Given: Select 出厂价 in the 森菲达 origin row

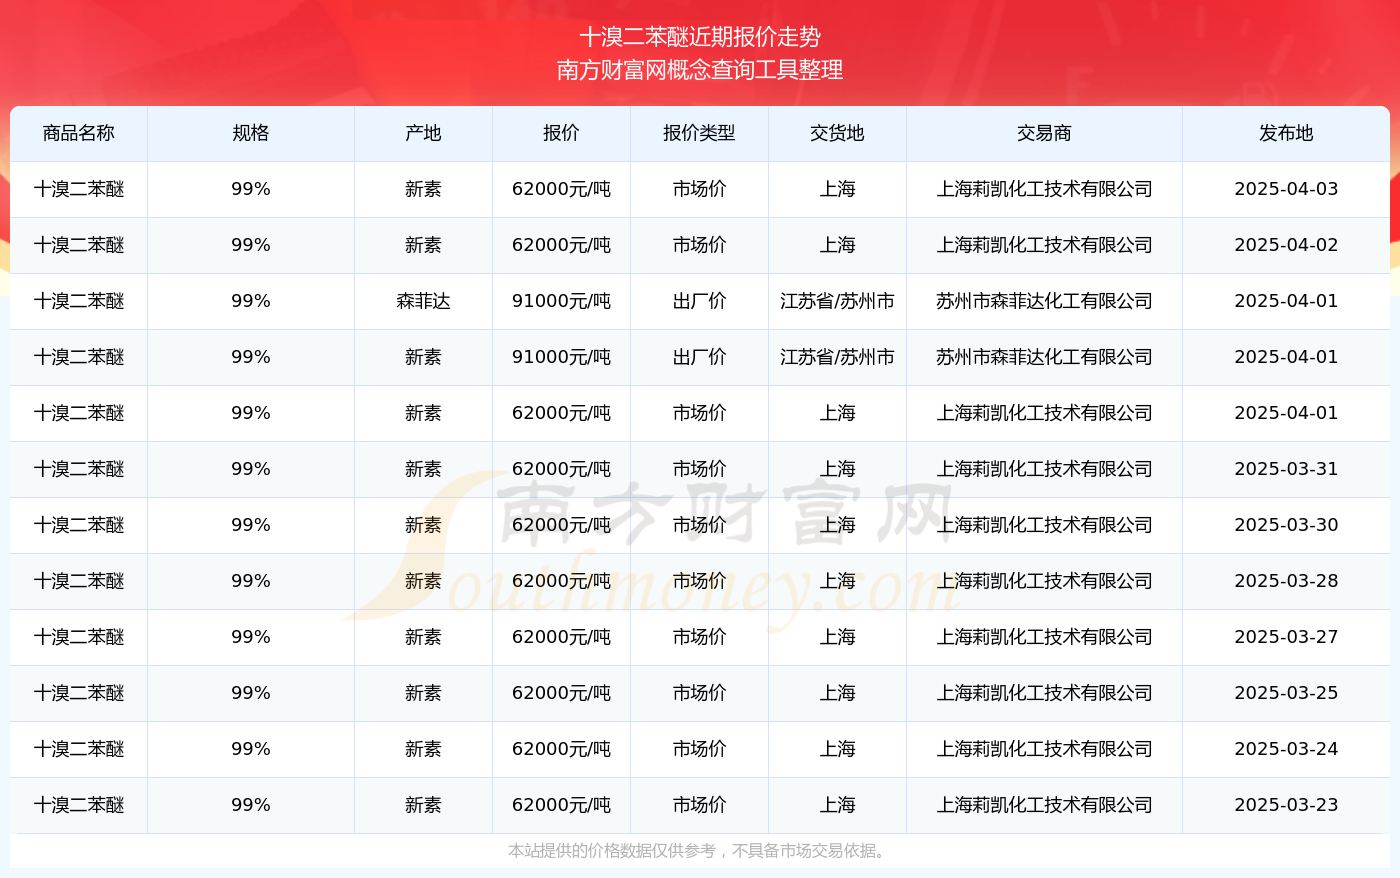Looking at the screenshot, I should click(699, 301).
